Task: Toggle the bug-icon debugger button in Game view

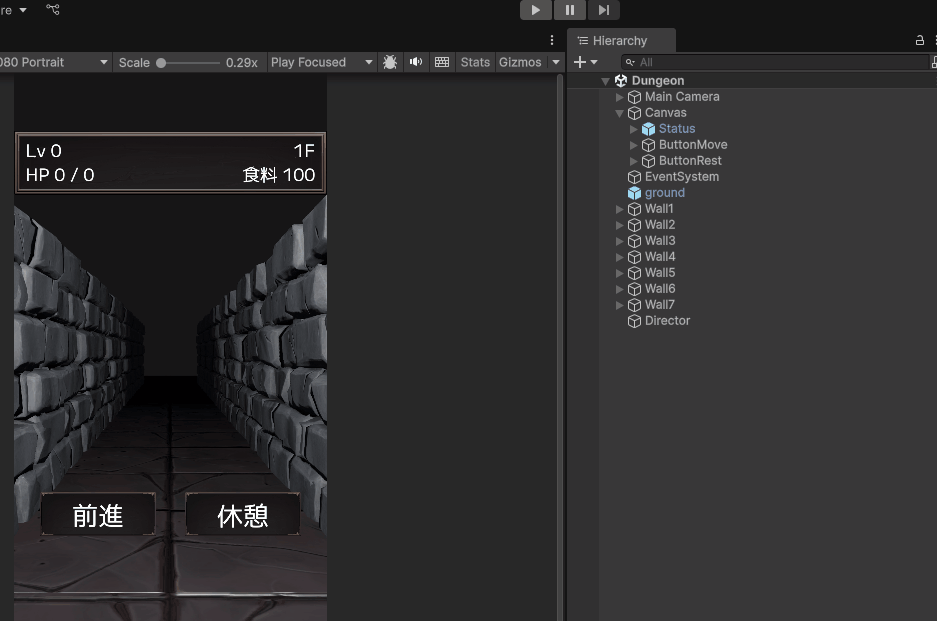Action: point(390,62)
